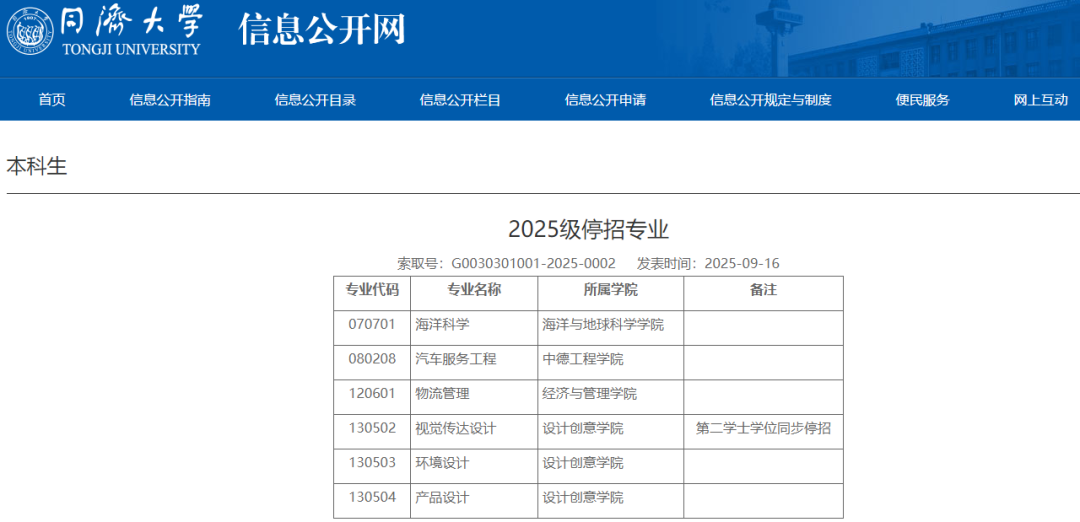Click the 2025级停招专业 page title
1080x522 pixels.
(x=588, y=229)
